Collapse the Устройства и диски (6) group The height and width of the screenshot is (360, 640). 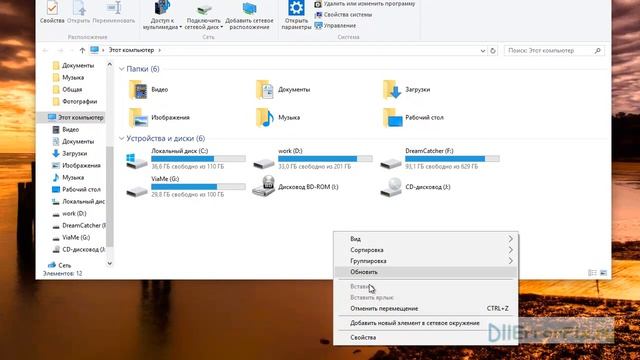tap(121, 138)
